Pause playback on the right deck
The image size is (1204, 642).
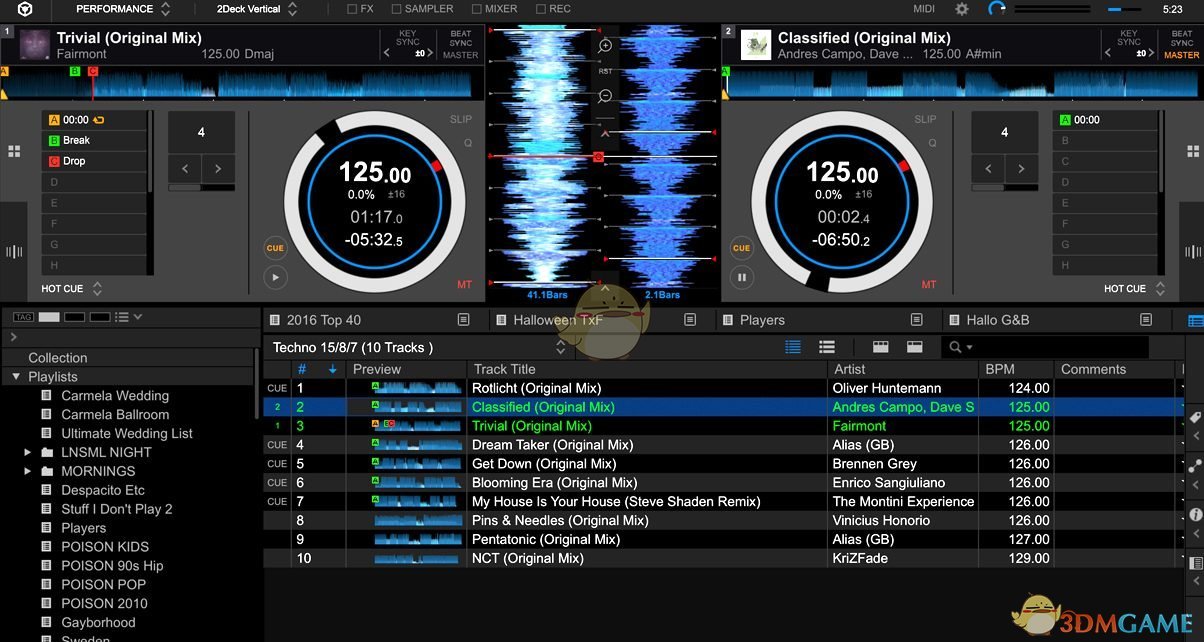click(x=741, y=277)
